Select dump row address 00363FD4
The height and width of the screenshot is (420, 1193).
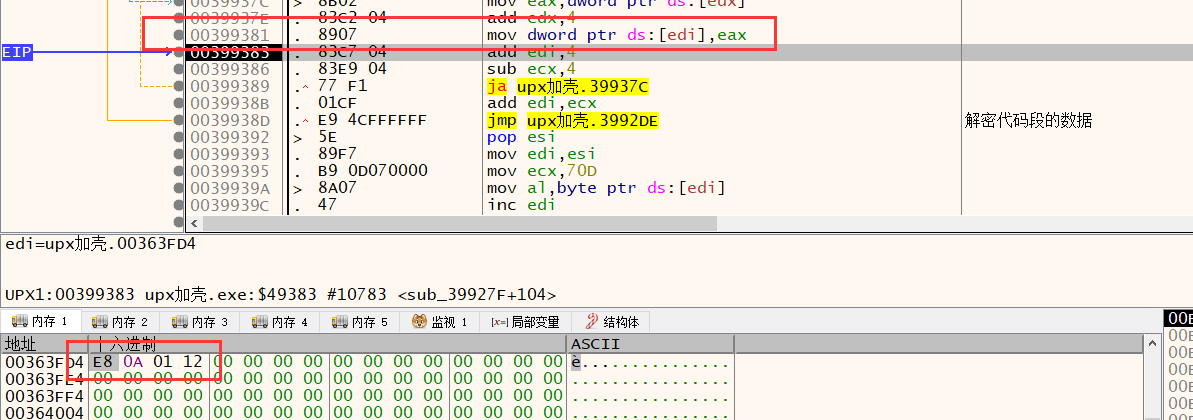point(45,362)
